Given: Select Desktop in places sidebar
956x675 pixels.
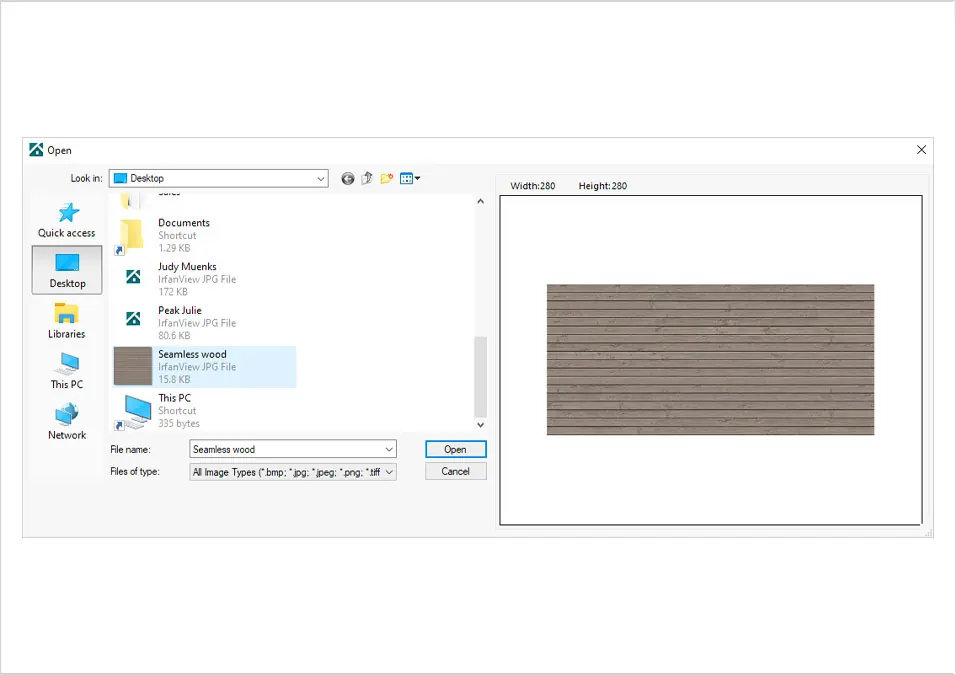Looking at the screenshot, I should 67,270.
